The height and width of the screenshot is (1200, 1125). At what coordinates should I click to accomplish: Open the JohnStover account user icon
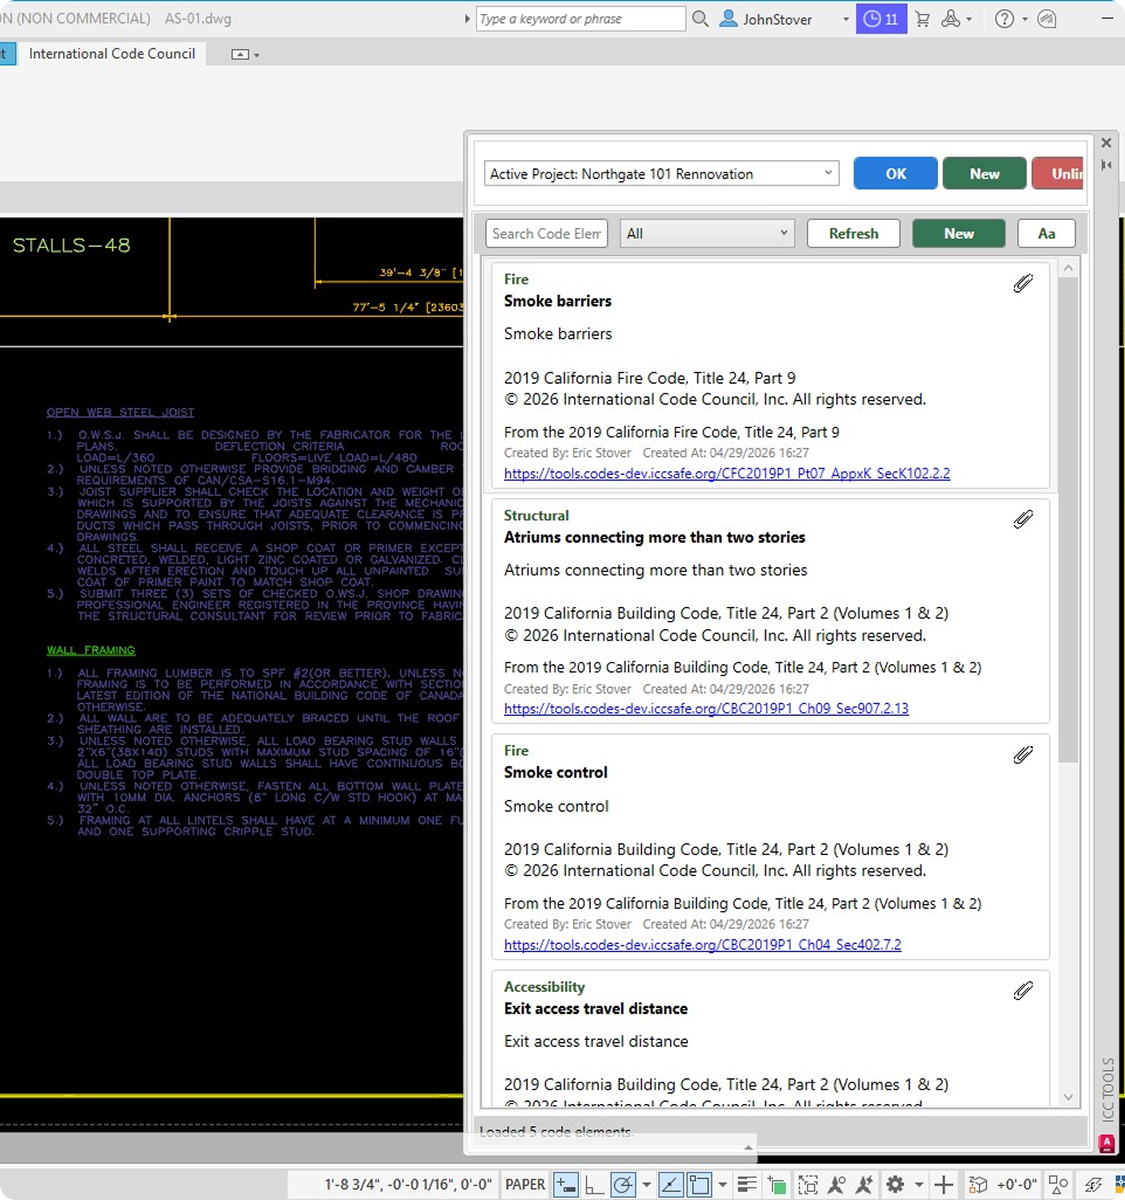pos(729,19)
